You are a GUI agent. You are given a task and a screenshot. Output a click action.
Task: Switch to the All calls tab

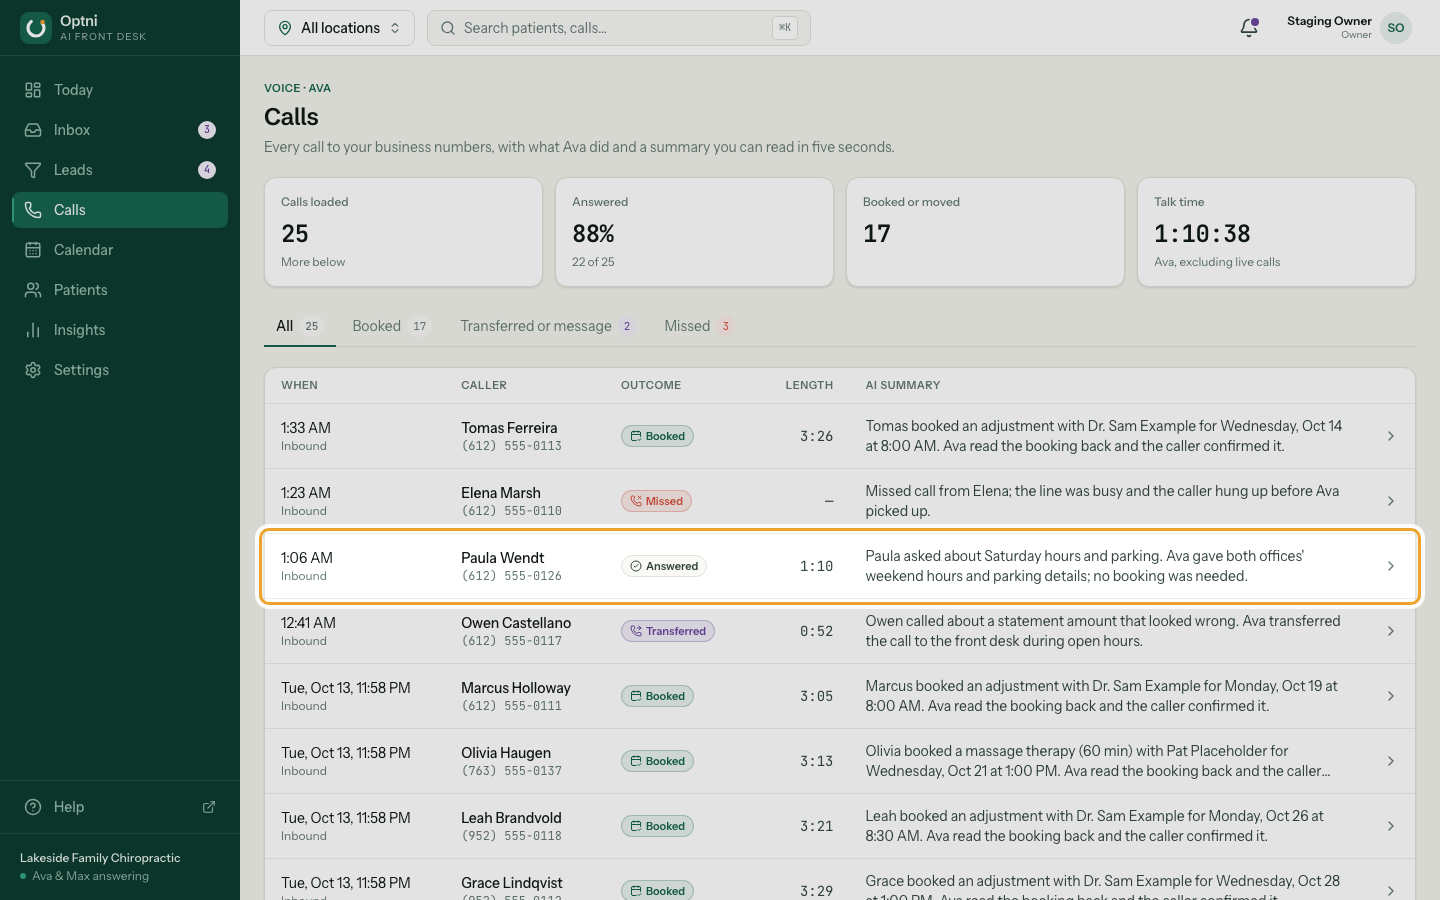[x=299, y=326]
